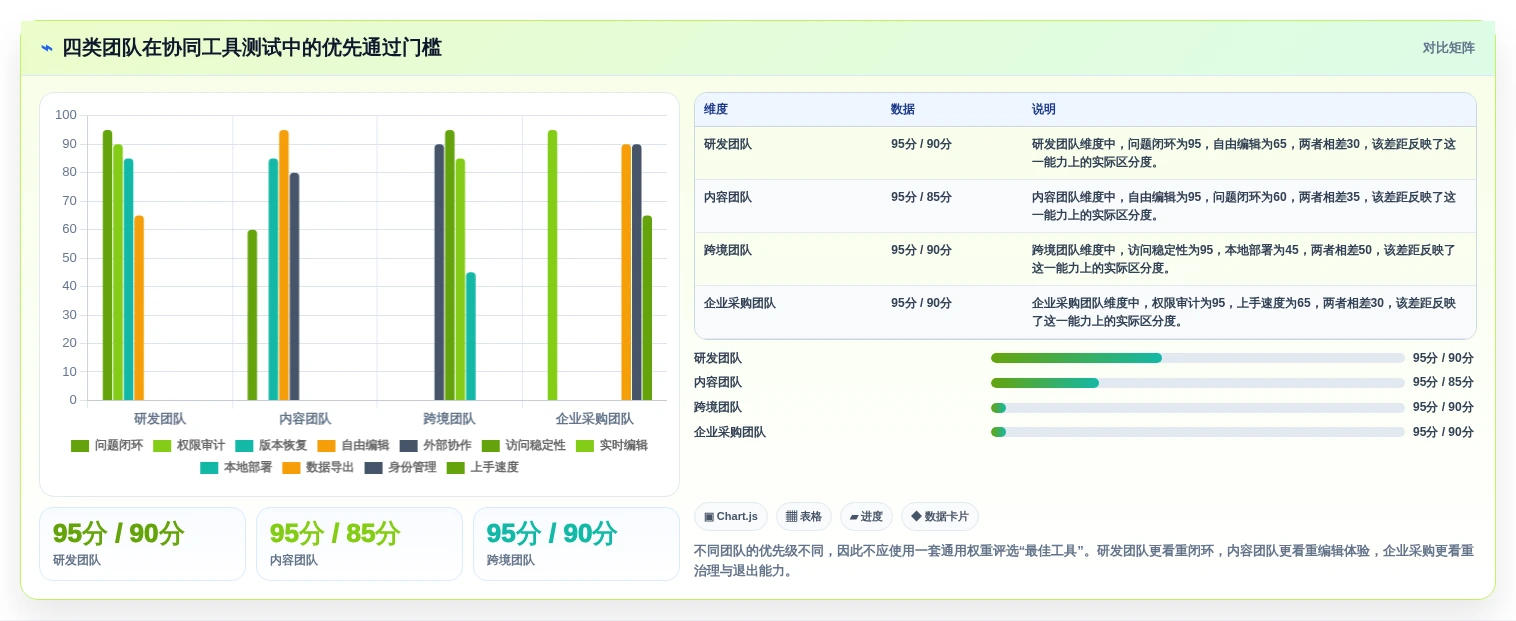Click the short teal 本地部署 bar in 跨境团队 group
Image resolution: width=1516 pixels, height=621 pixels.
click(x=471, y=336)
